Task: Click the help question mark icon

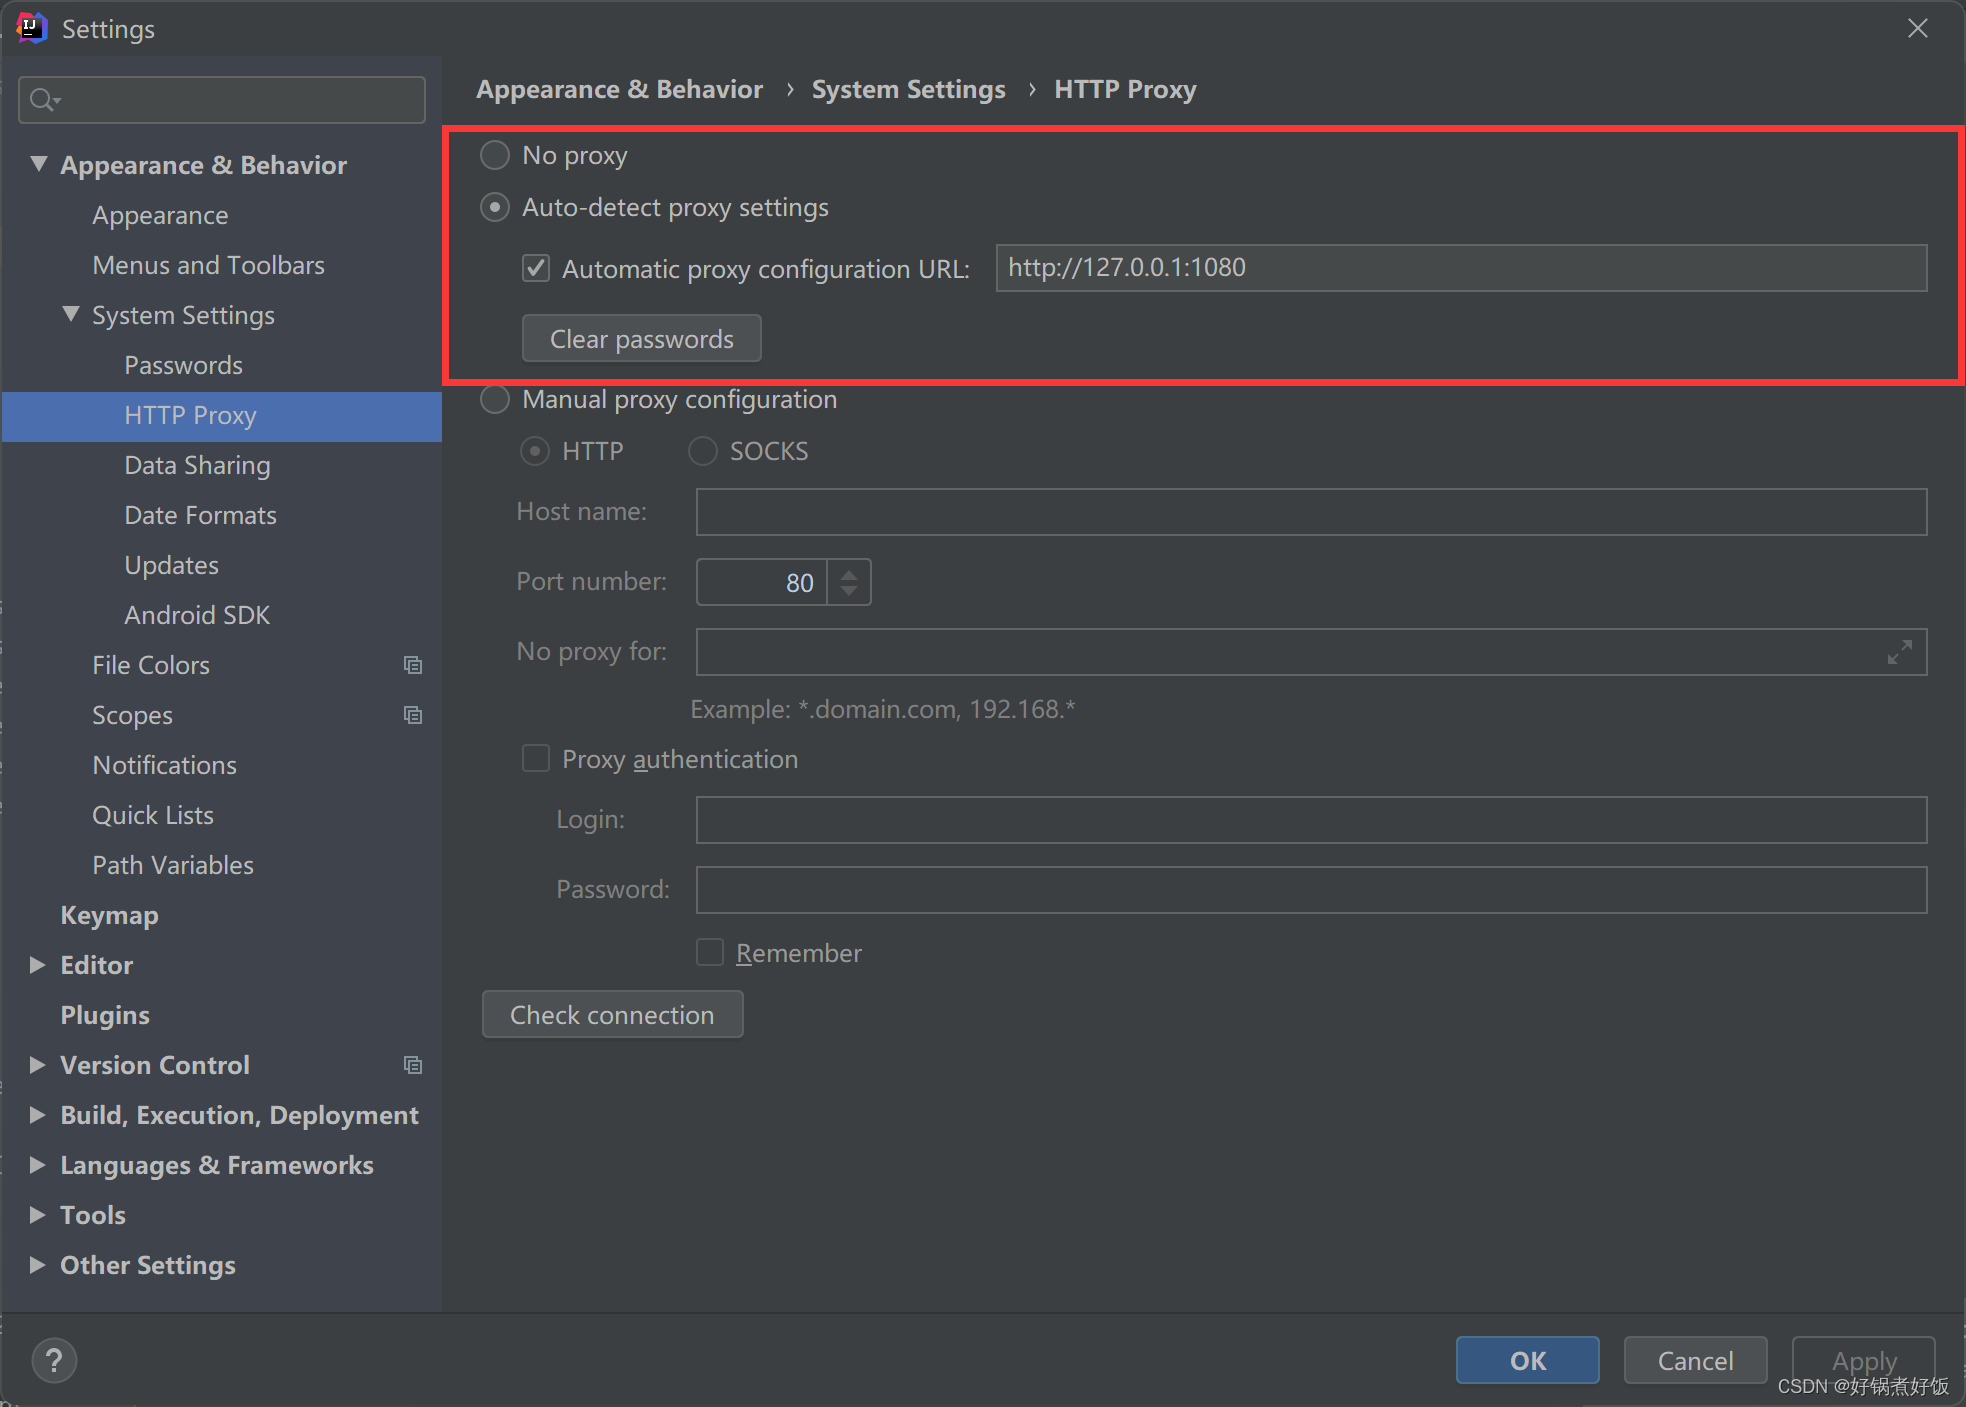Action: tap(54, 1360)
